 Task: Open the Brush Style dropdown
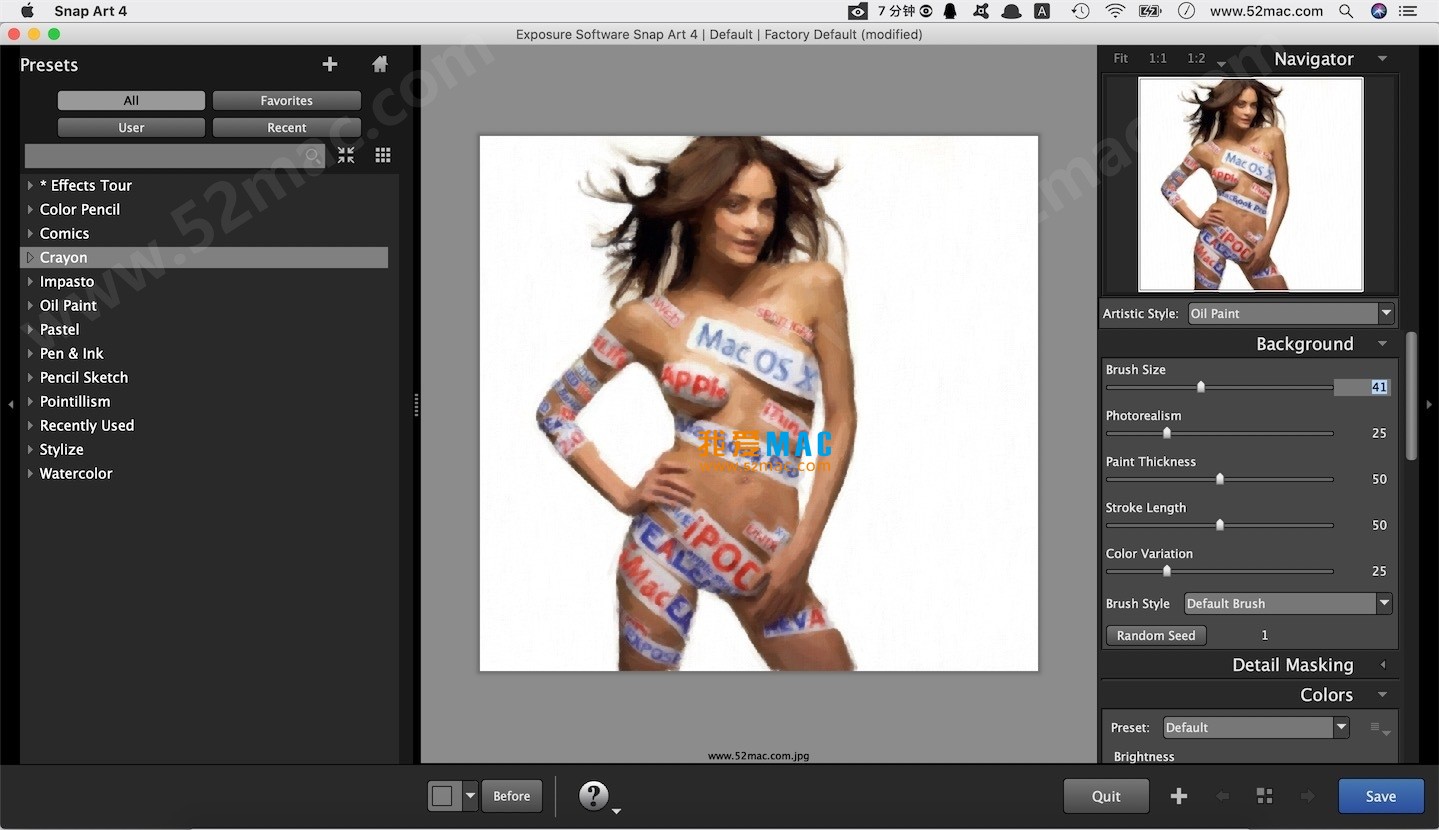click(1288, 604)
